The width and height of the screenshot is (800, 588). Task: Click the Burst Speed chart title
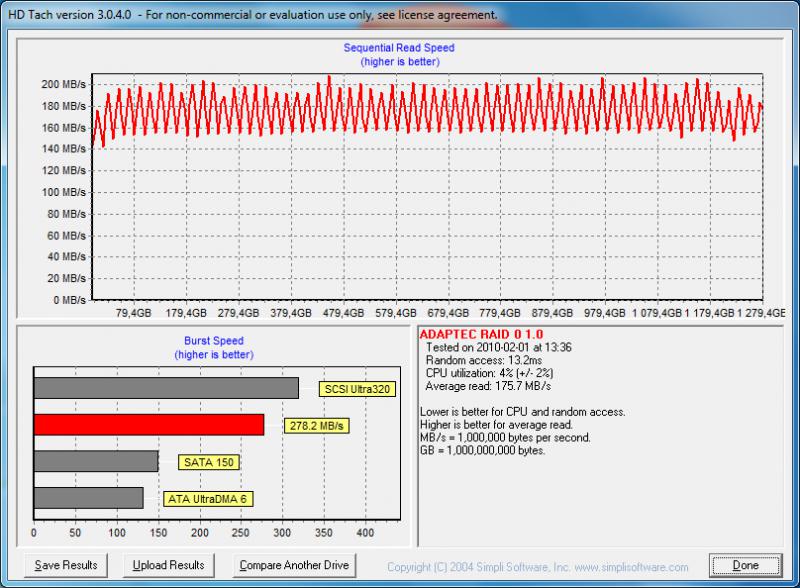pos(214,340)
